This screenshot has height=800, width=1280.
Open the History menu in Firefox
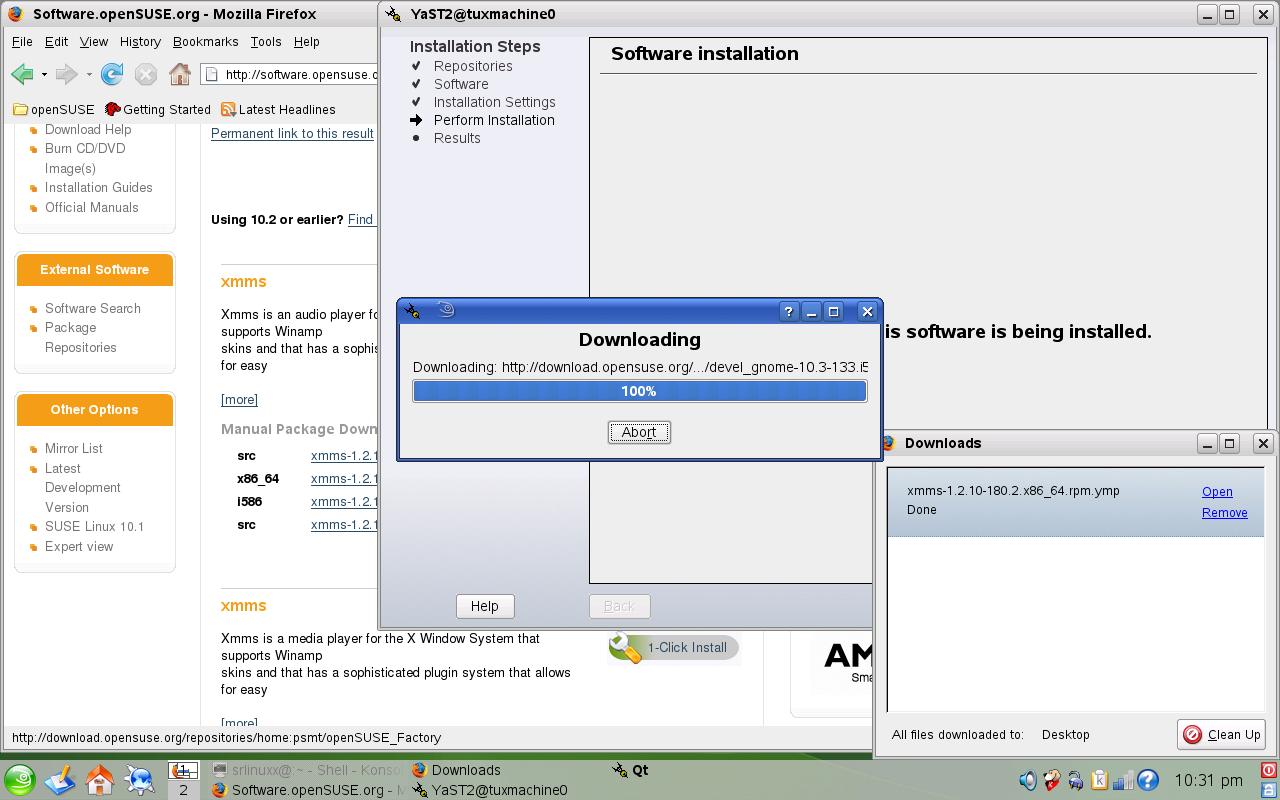140,42
